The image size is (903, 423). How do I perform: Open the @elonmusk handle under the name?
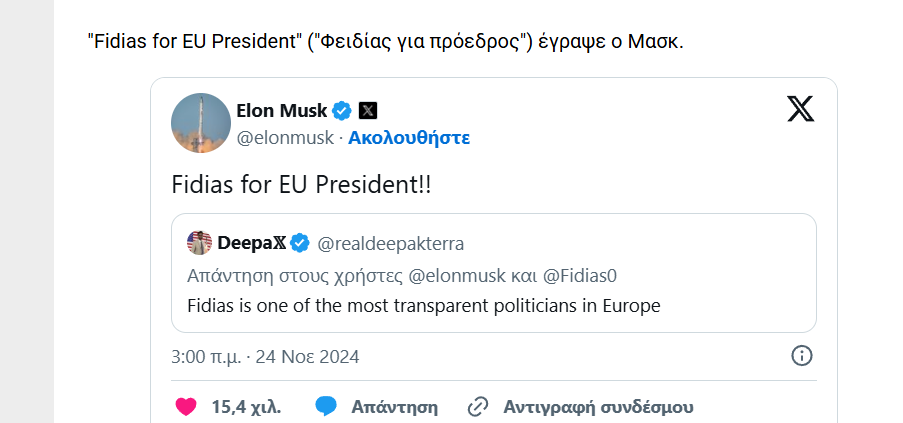click(284, 138)
